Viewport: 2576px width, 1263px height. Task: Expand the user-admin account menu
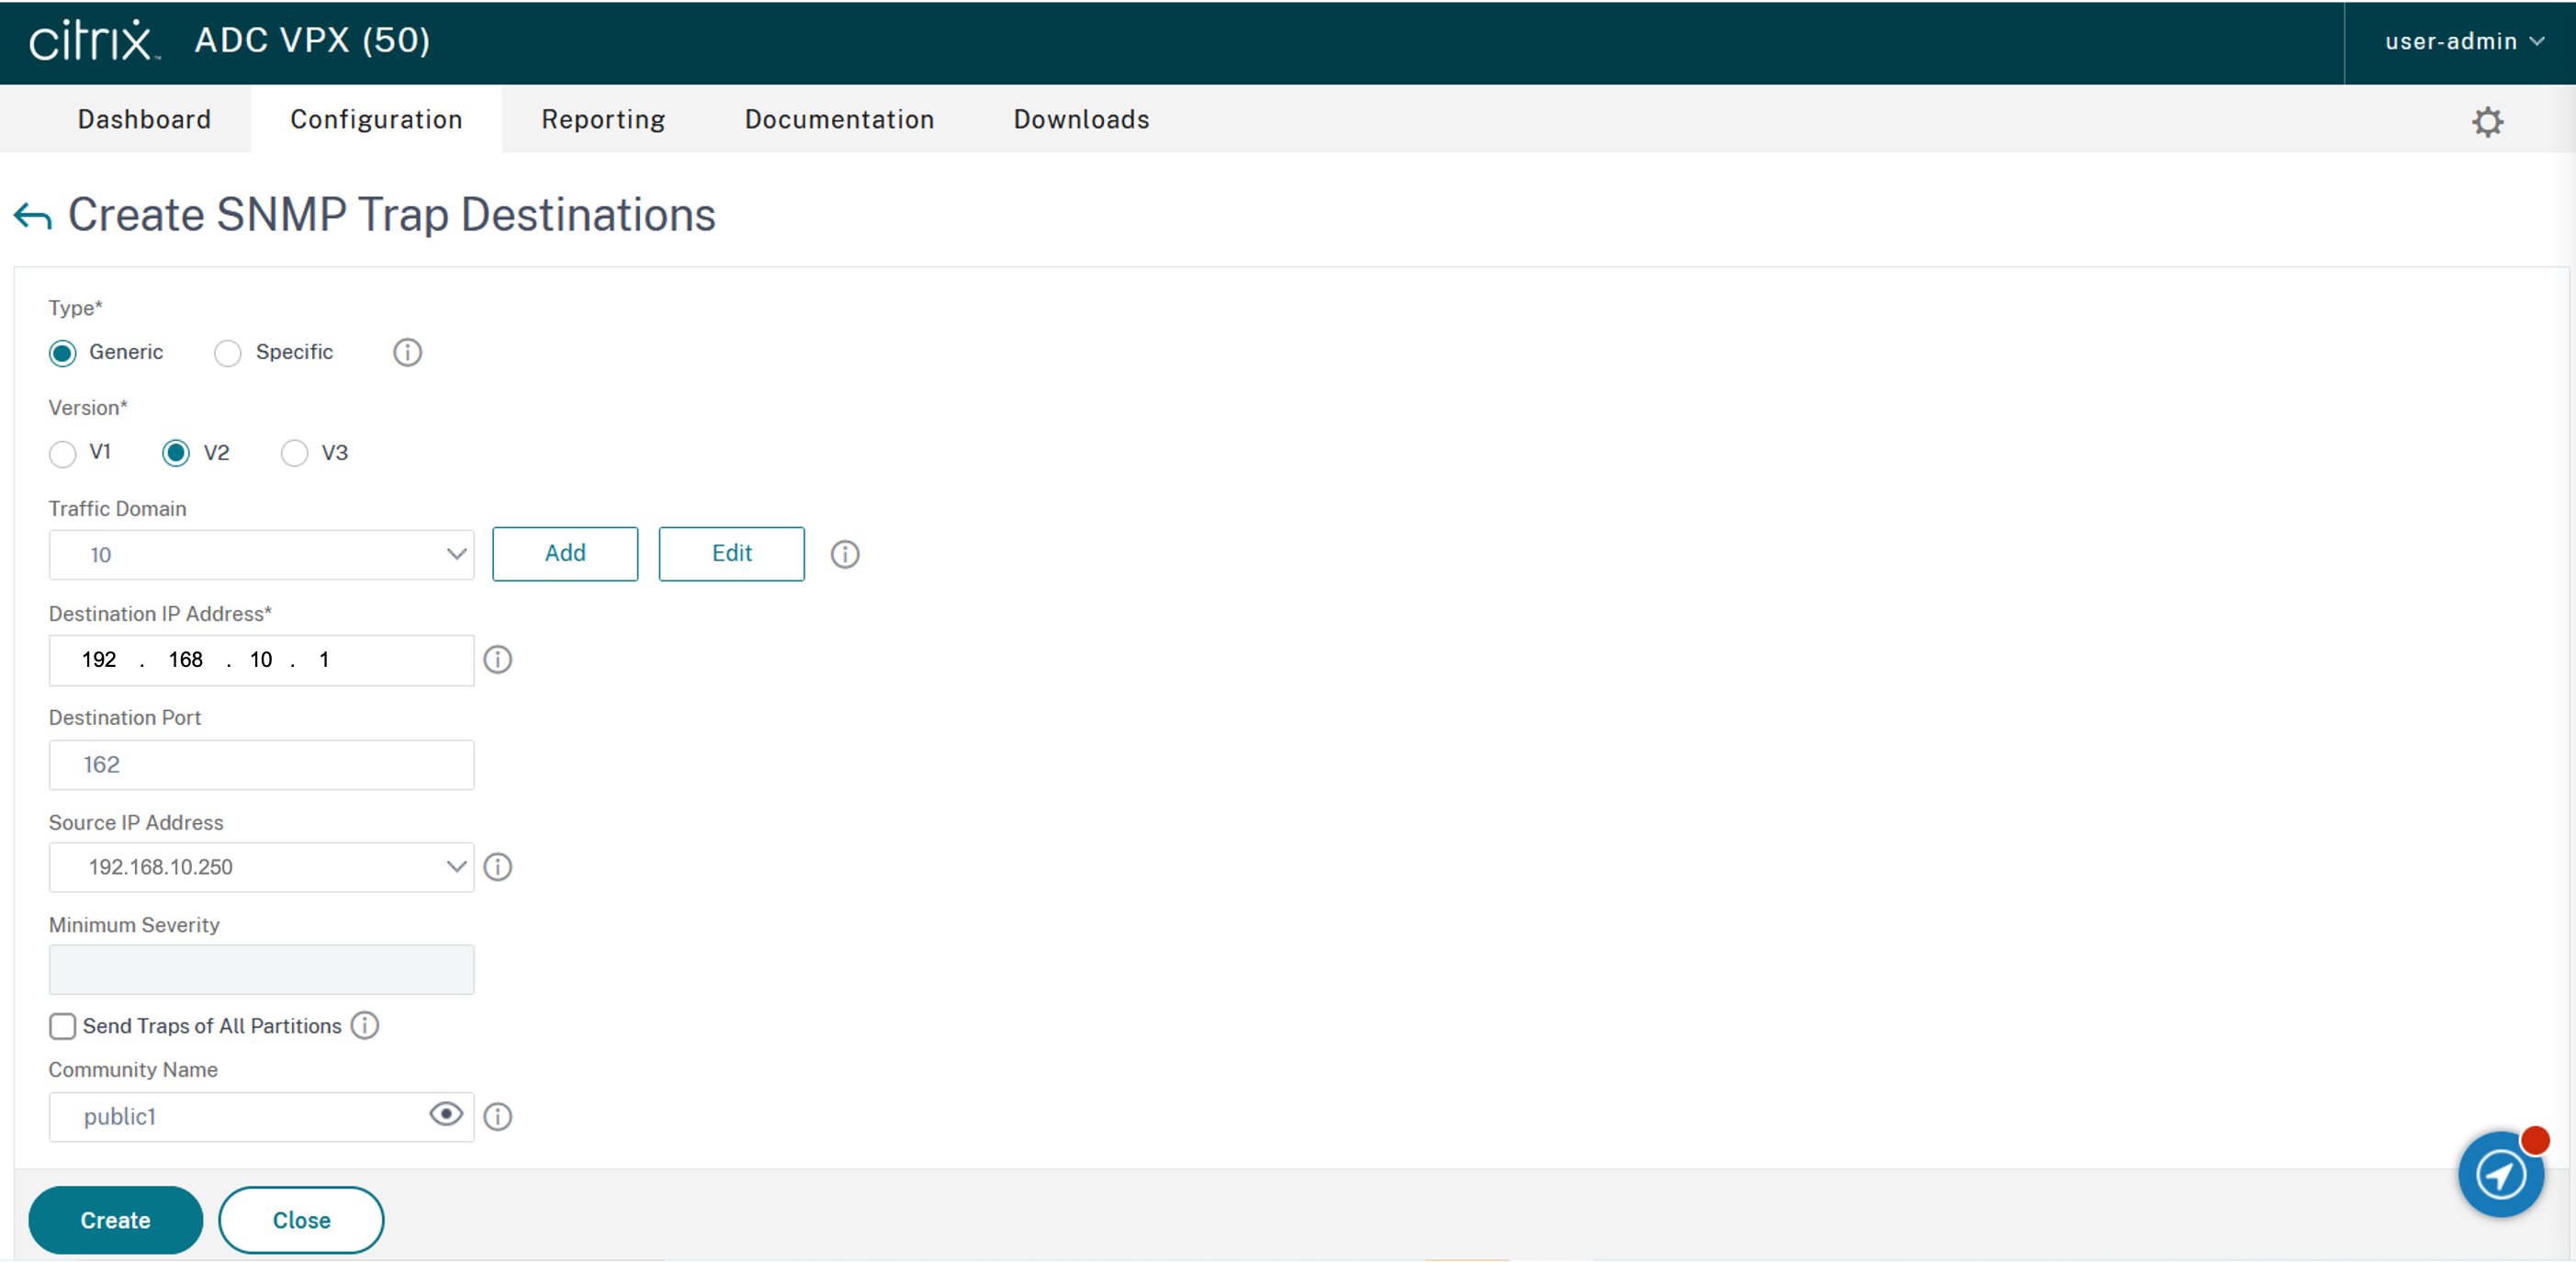pos(2463,42)
